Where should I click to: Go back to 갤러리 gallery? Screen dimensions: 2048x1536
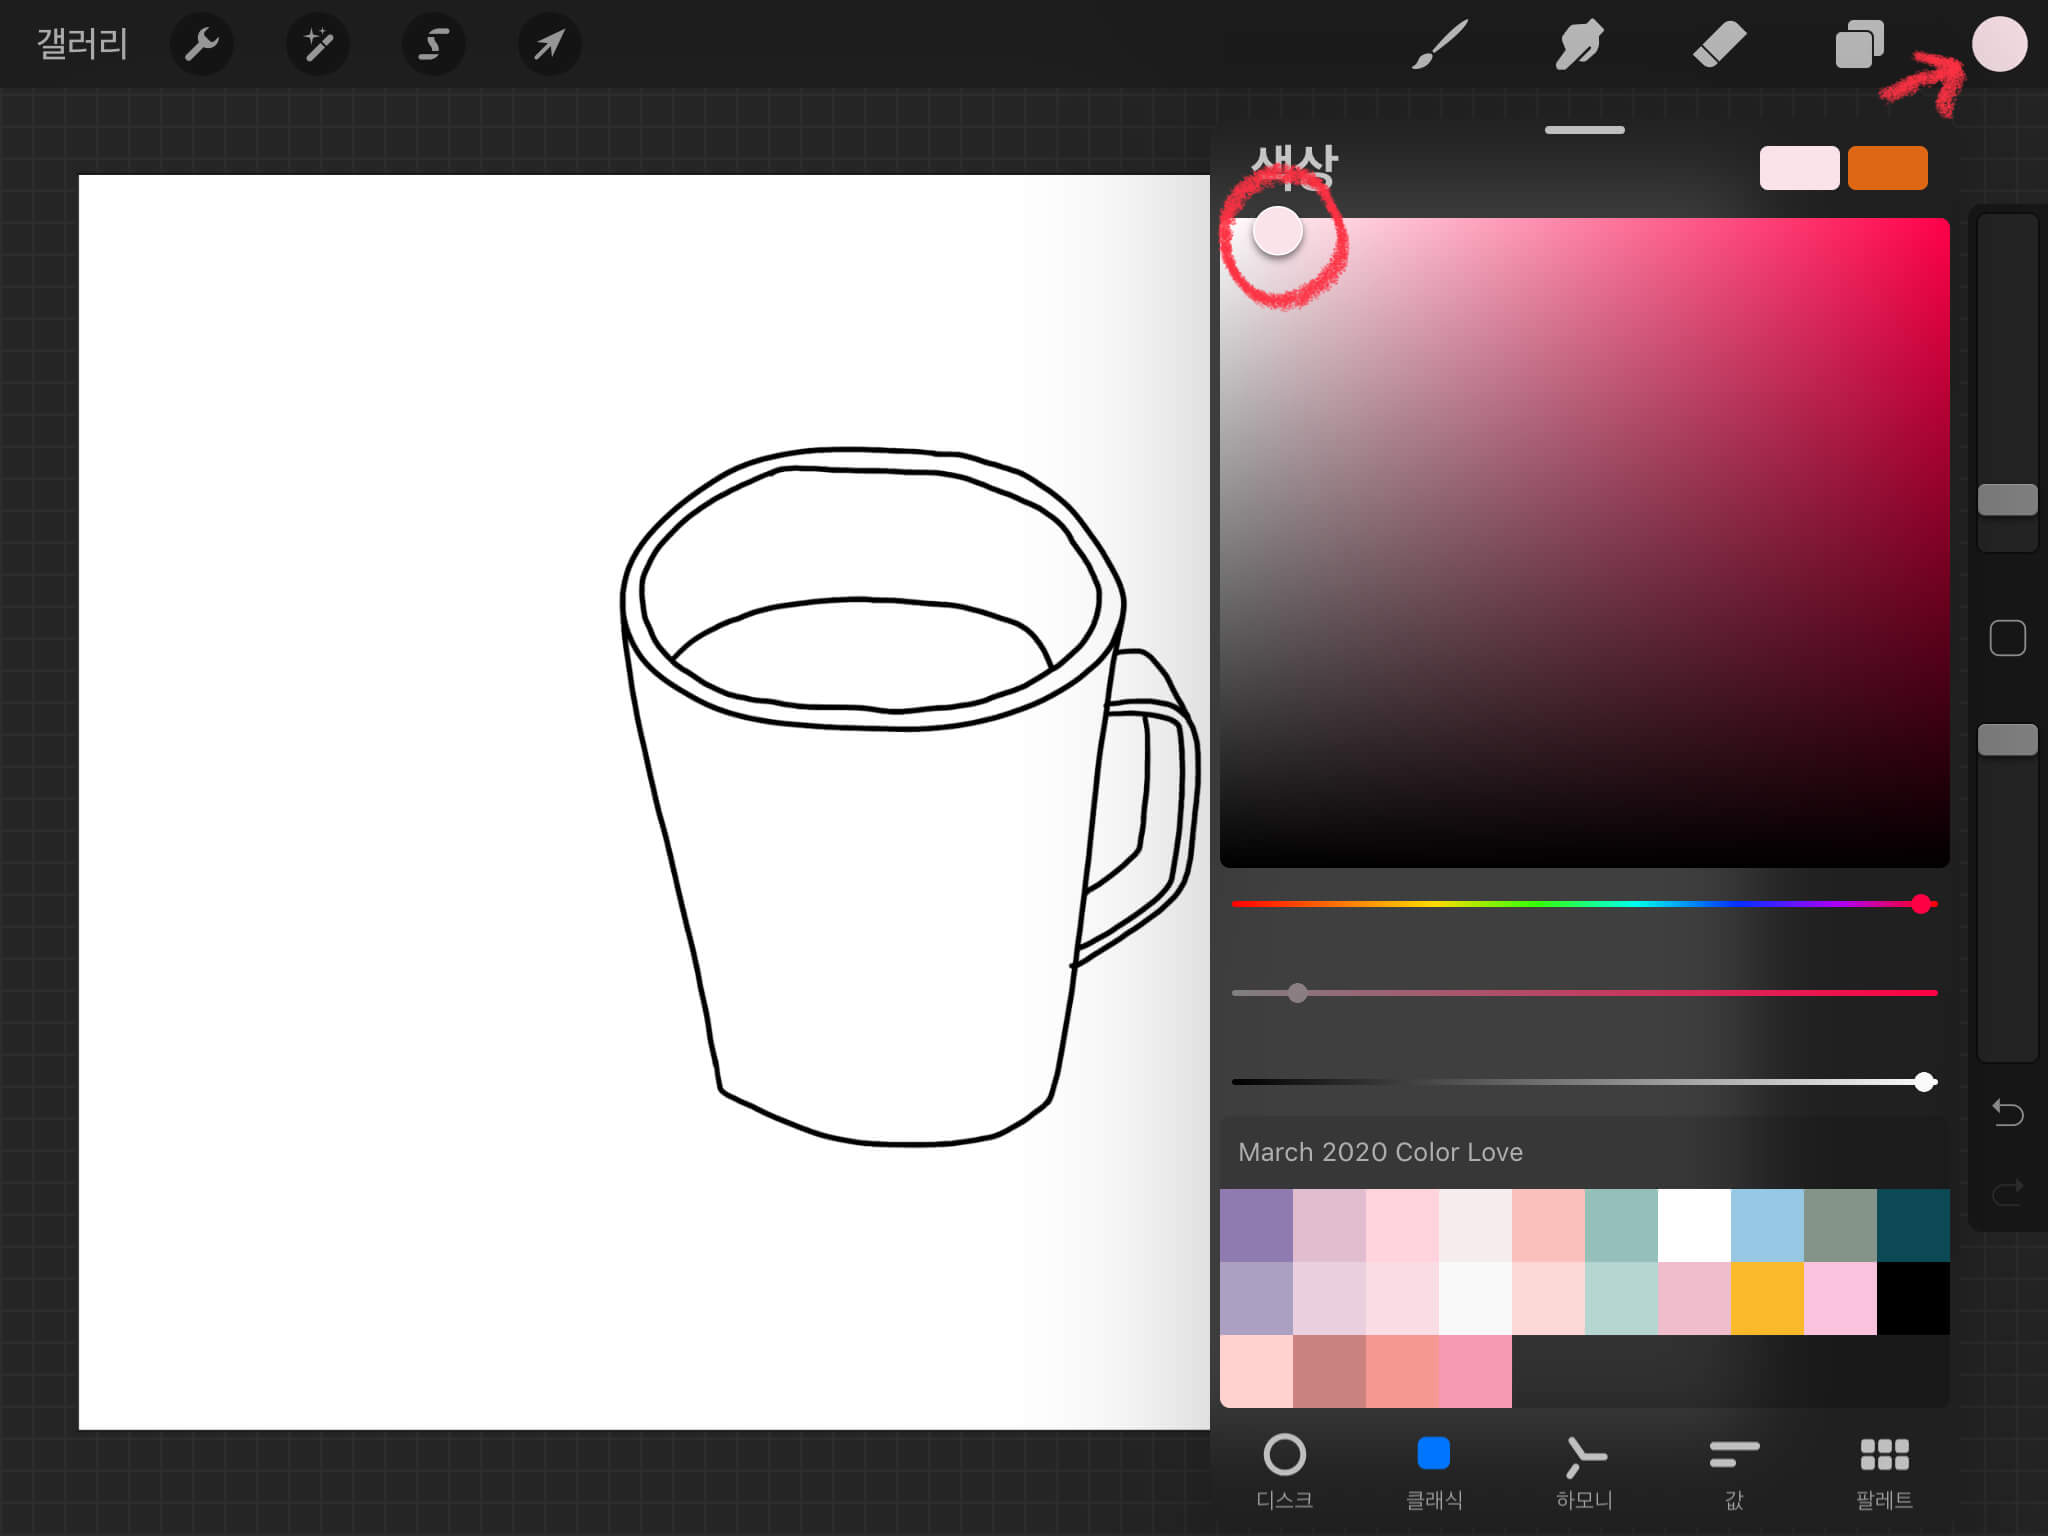tap(82, 44)
